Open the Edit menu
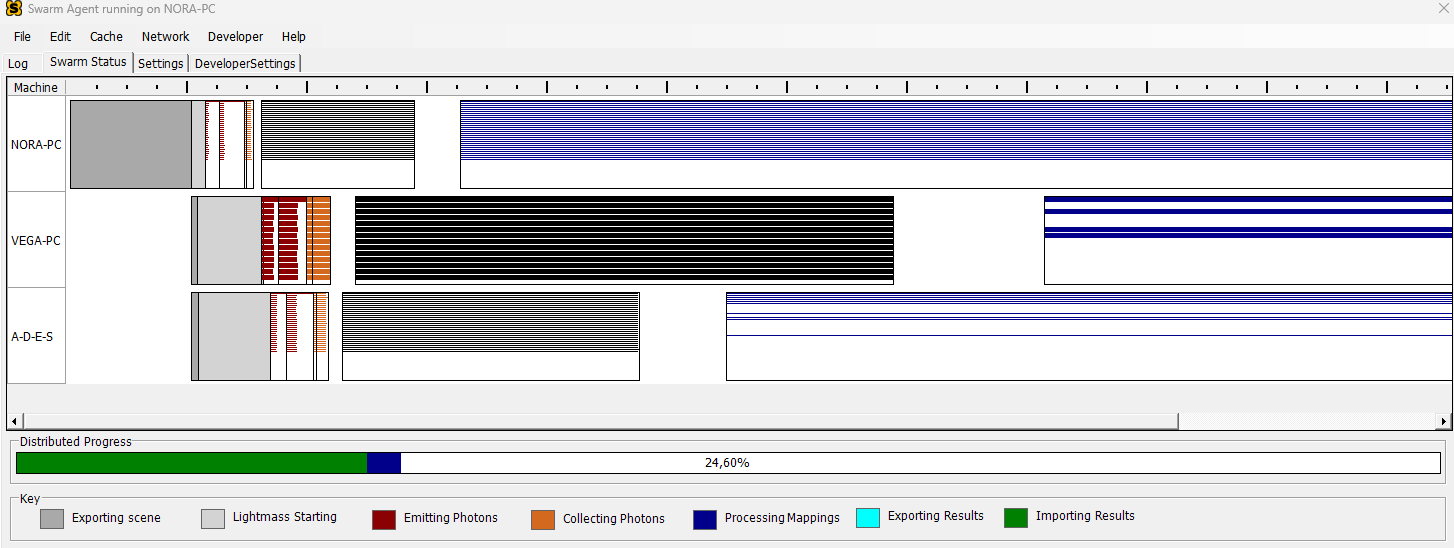 (x=61, y=37)
